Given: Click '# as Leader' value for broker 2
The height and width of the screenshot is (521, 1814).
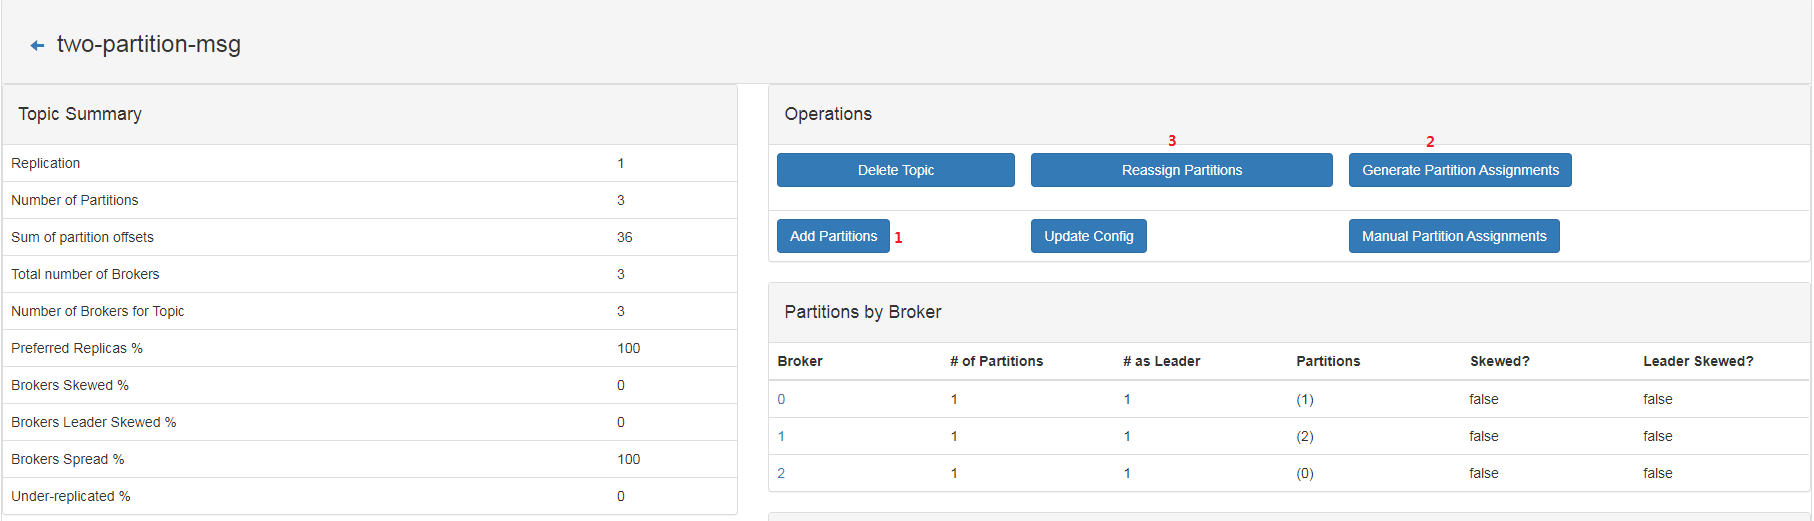Looking at the screenshot, I should [x=1127, y=473].
